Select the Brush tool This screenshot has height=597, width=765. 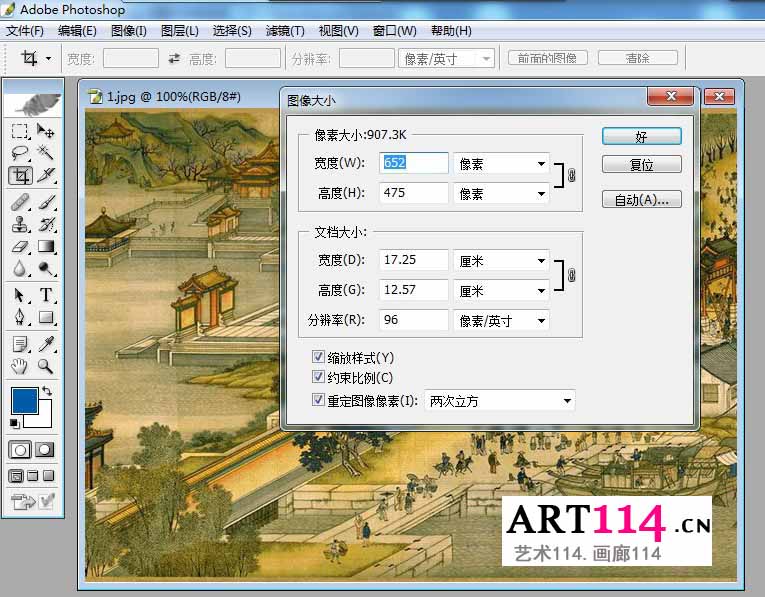click(45, 202)
